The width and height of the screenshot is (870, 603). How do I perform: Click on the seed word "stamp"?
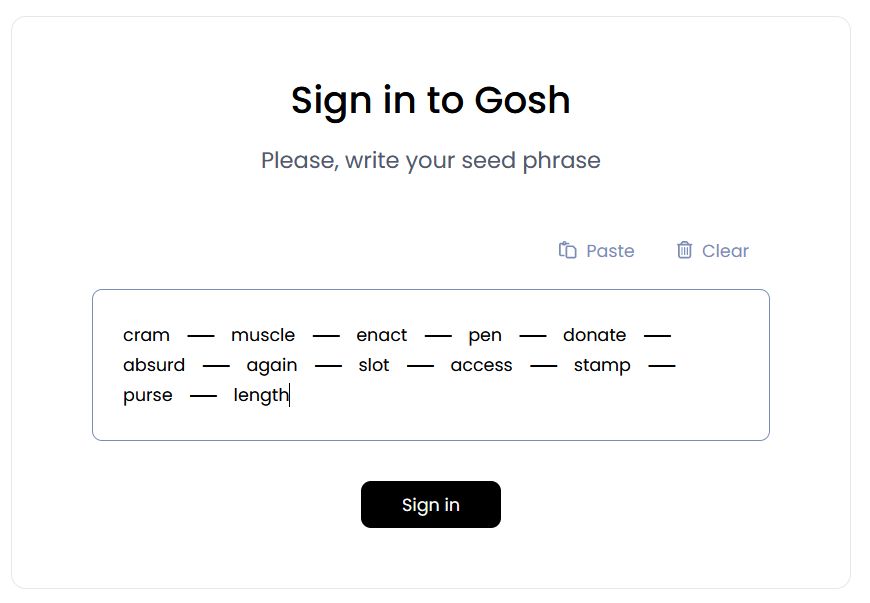coord(602,365)
